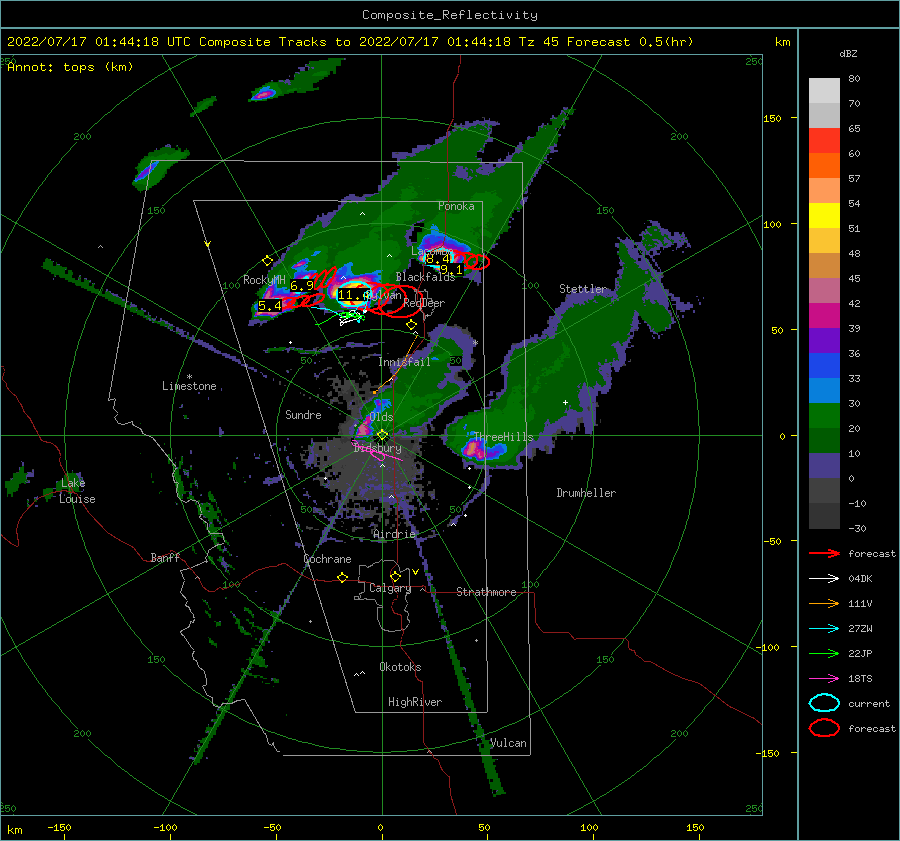The height and width of the screenshot is (841, 900).
Task: Click the red swatch in dBZ legend
Action: pos(824,141)
